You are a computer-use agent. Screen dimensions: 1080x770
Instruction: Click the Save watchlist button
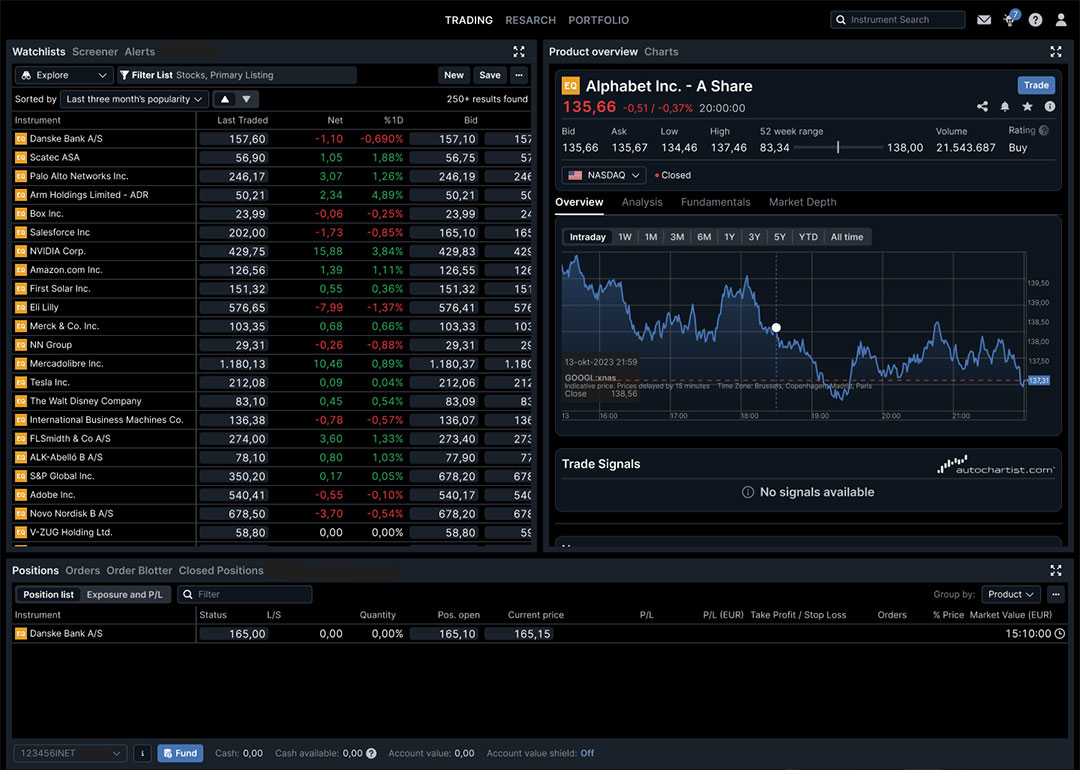pos(490,75)
